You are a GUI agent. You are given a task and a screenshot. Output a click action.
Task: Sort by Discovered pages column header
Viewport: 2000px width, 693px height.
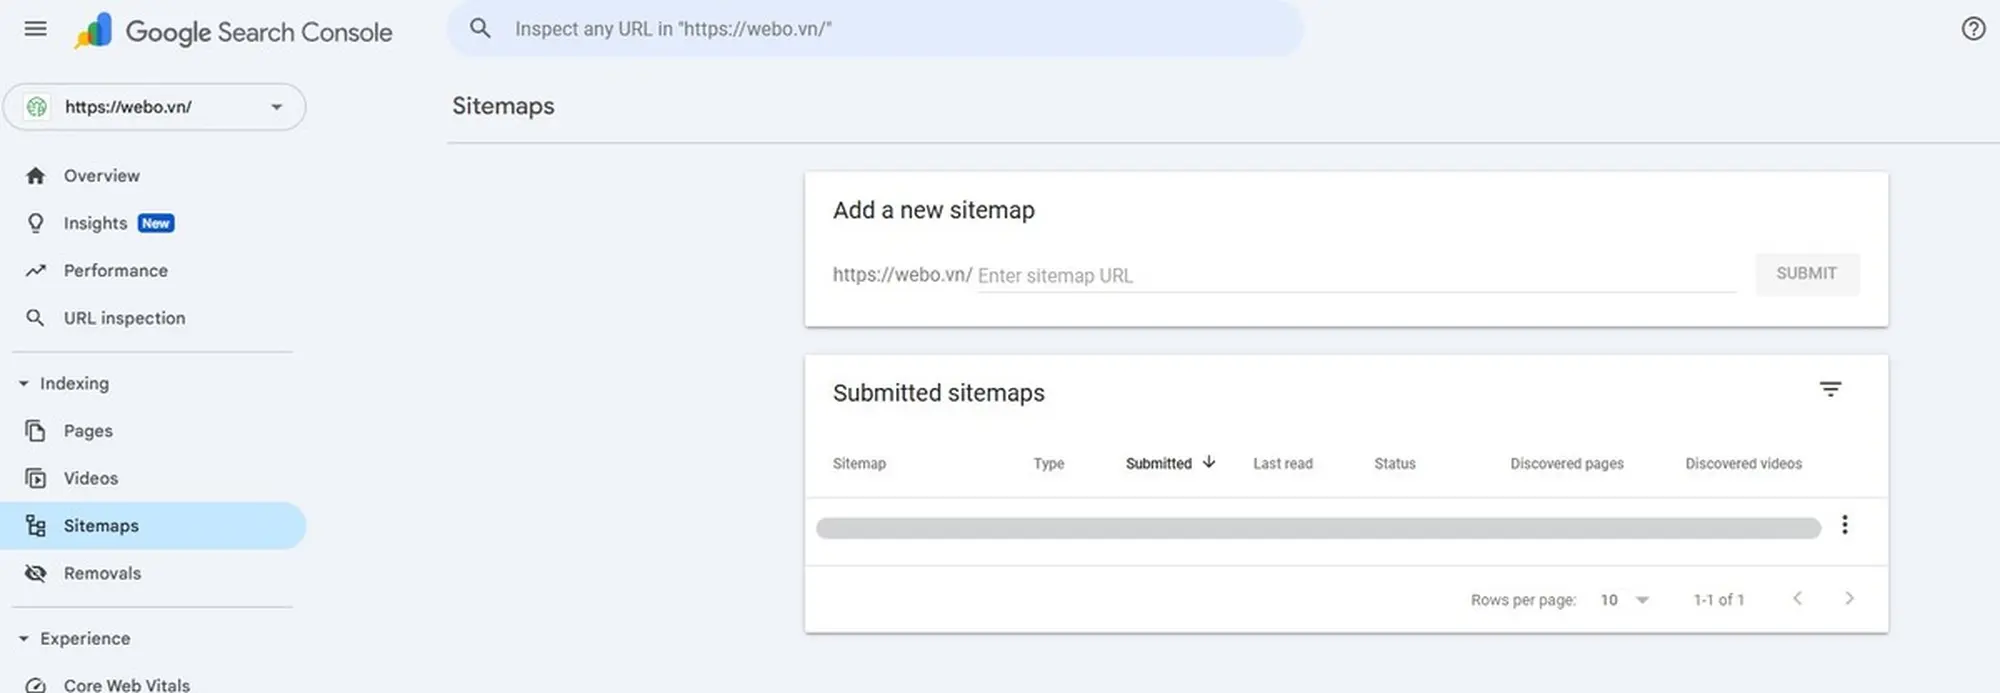click(x=1567, y=464)
